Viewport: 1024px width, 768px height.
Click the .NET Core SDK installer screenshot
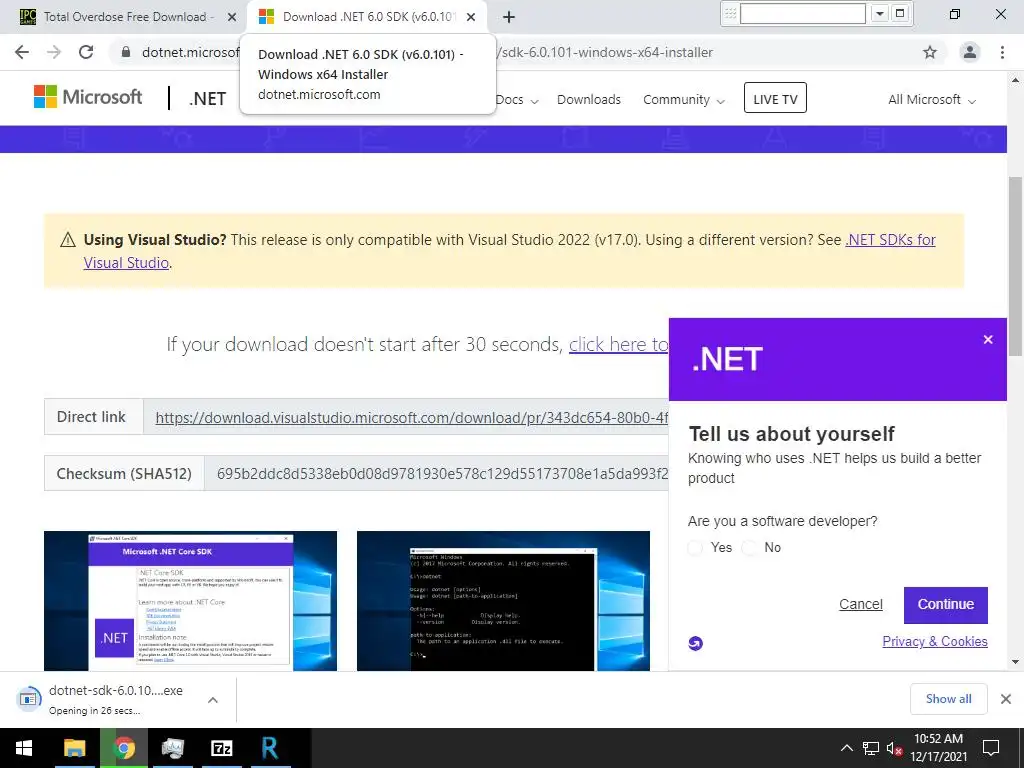[x=190, y=601]
